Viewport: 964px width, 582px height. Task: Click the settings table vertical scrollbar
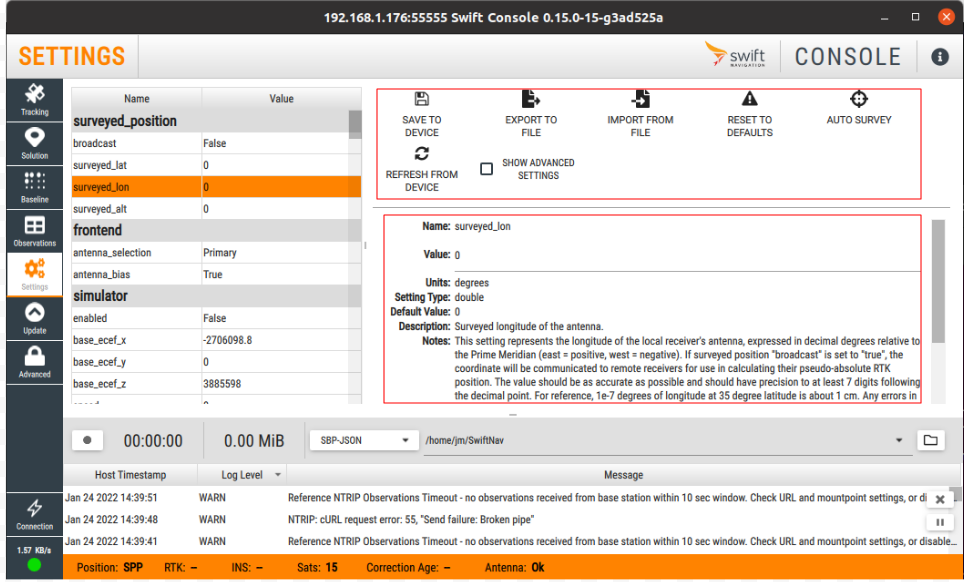point(355,124)
